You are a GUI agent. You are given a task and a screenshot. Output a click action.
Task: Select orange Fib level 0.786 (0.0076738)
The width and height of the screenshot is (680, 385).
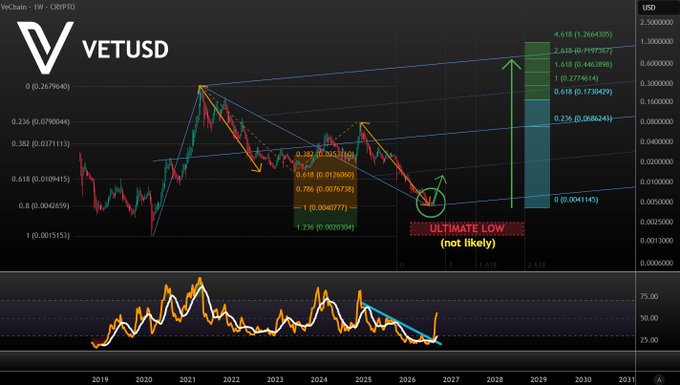tap(325, 189)
